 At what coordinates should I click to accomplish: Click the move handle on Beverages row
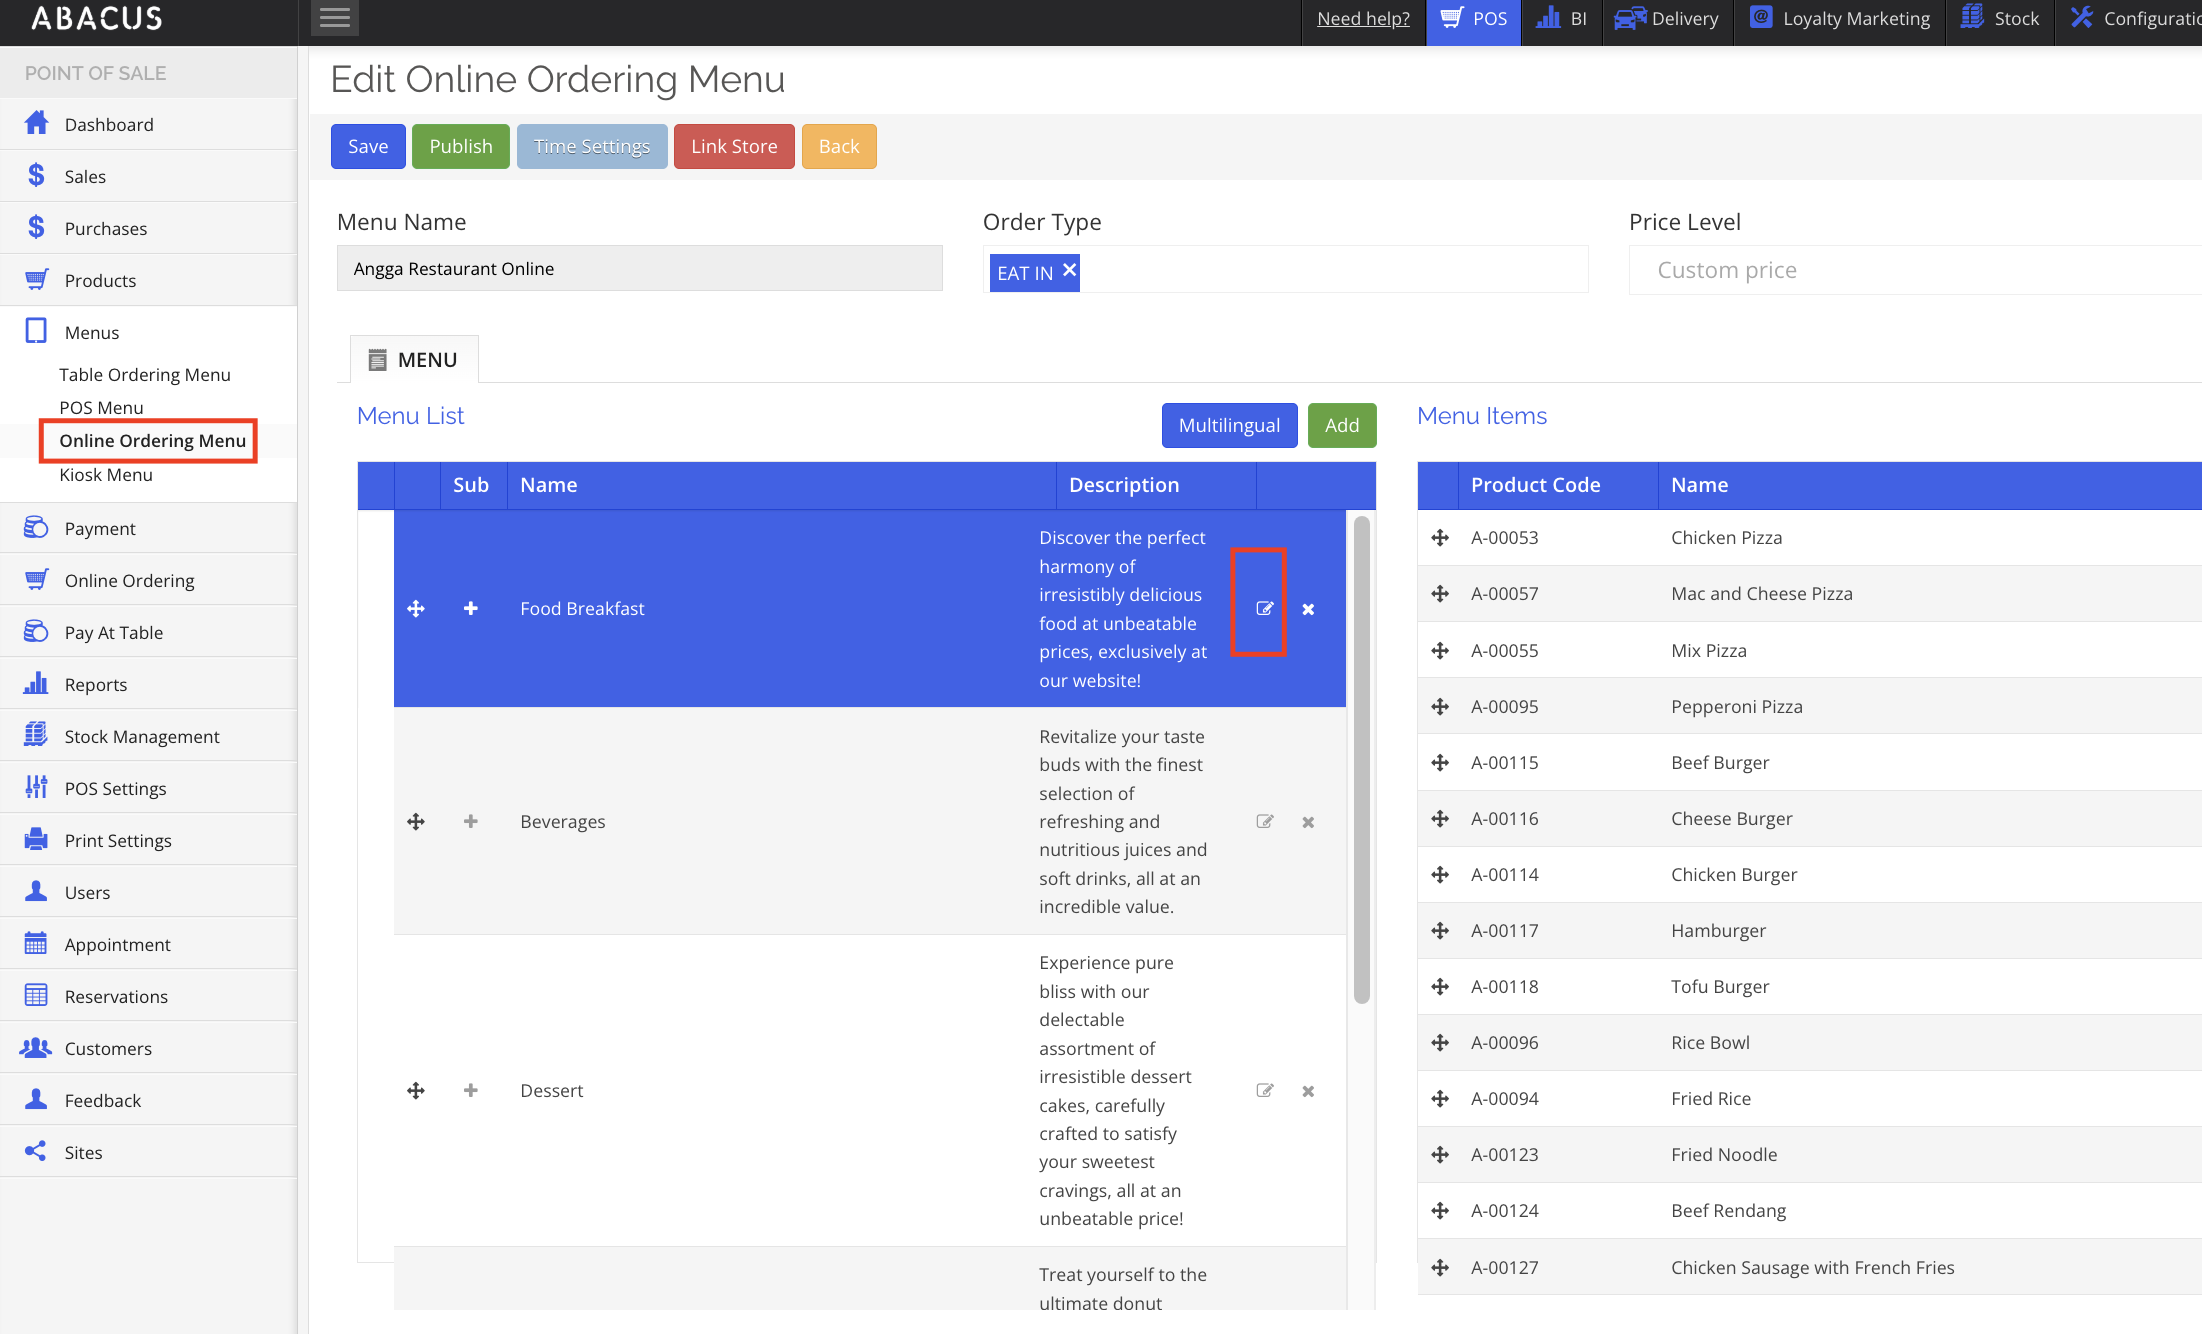[416, 822]
